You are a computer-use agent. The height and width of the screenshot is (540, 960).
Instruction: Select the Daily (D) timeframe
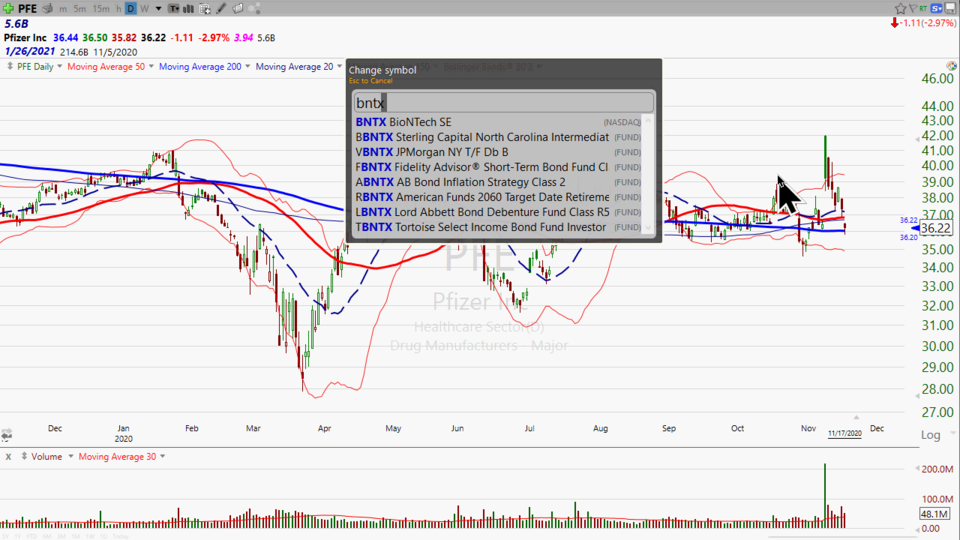click(130, 9)
